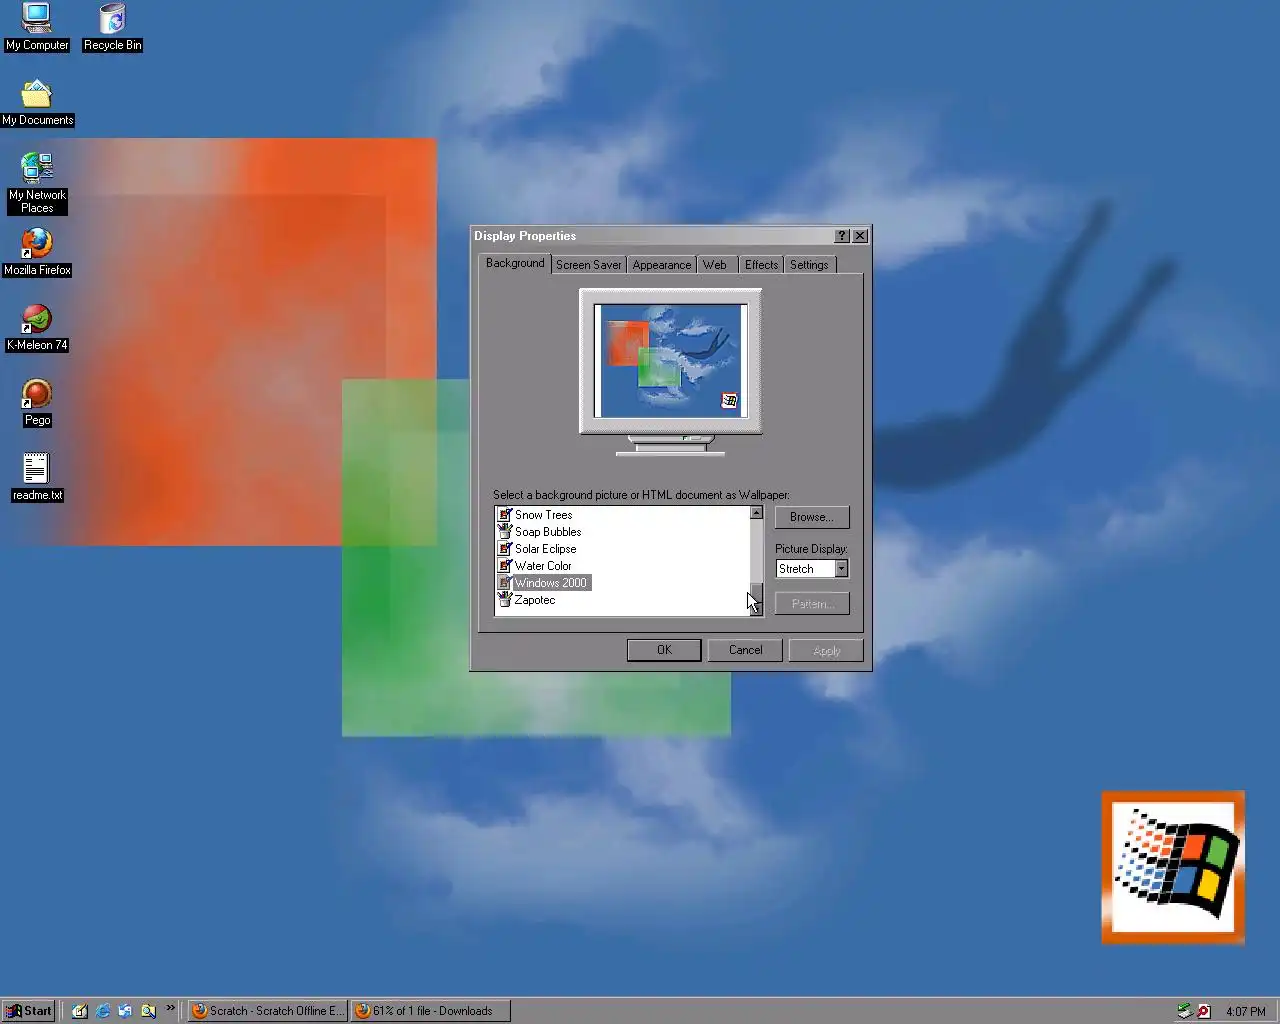Click OK in Display Properties
This screenshot has width=1280, height=1024.
tap(664, 650)
